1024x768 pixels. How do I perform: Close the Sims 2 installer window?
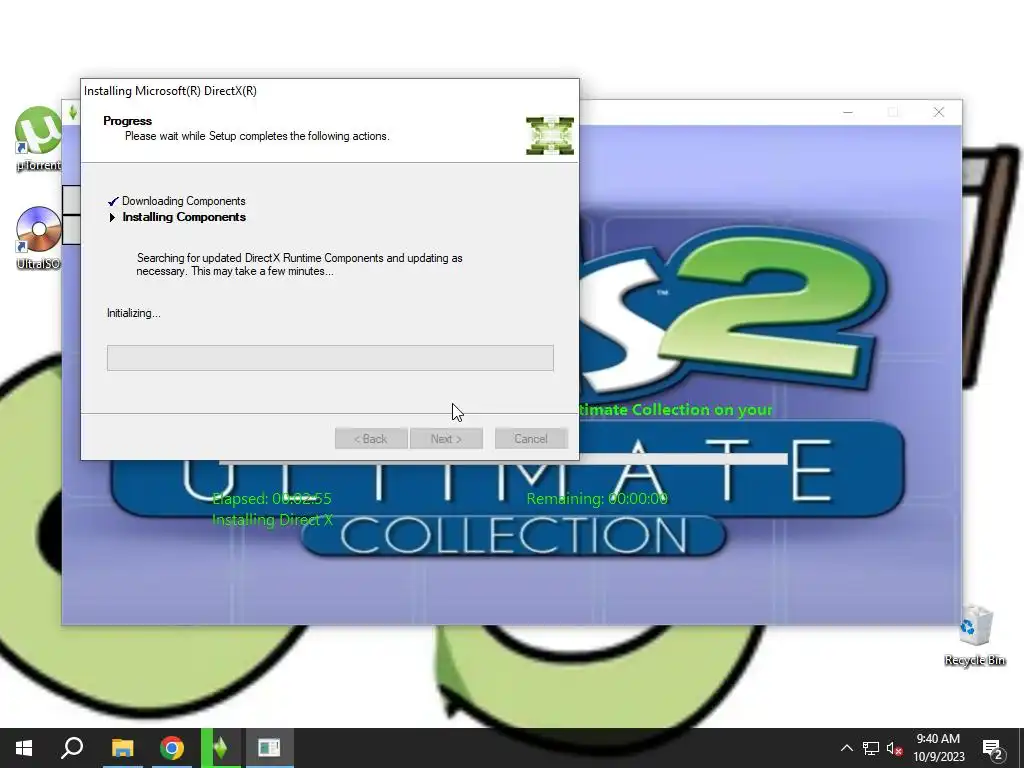939,112
